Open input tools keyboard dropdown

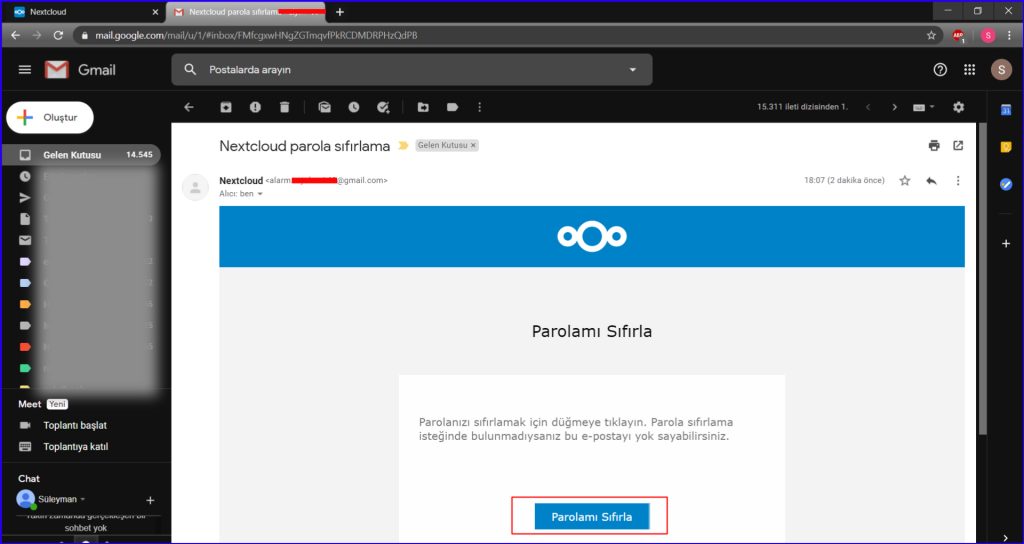coord(923,107)
